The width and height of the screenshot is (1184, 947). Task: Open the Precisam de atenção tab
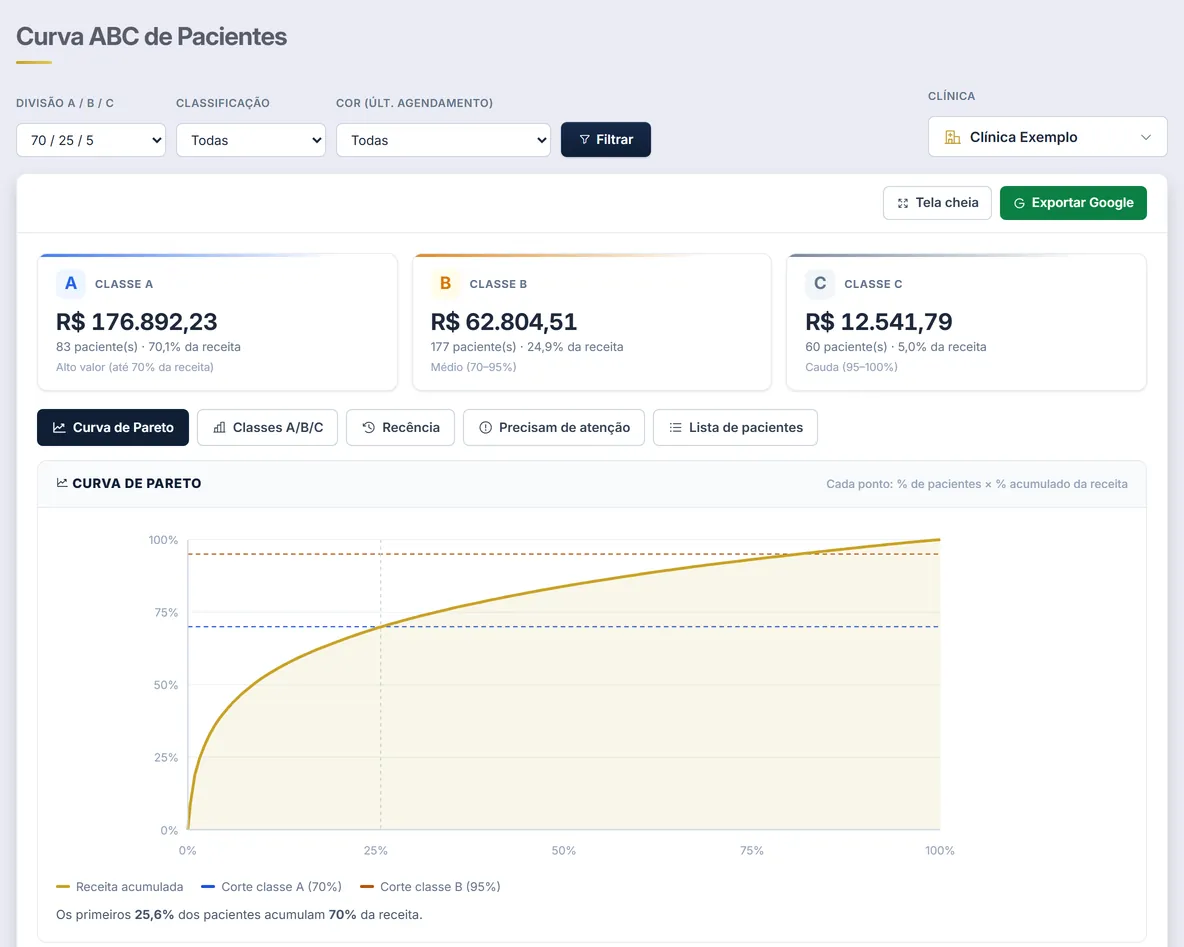click(x=553, y=427)
